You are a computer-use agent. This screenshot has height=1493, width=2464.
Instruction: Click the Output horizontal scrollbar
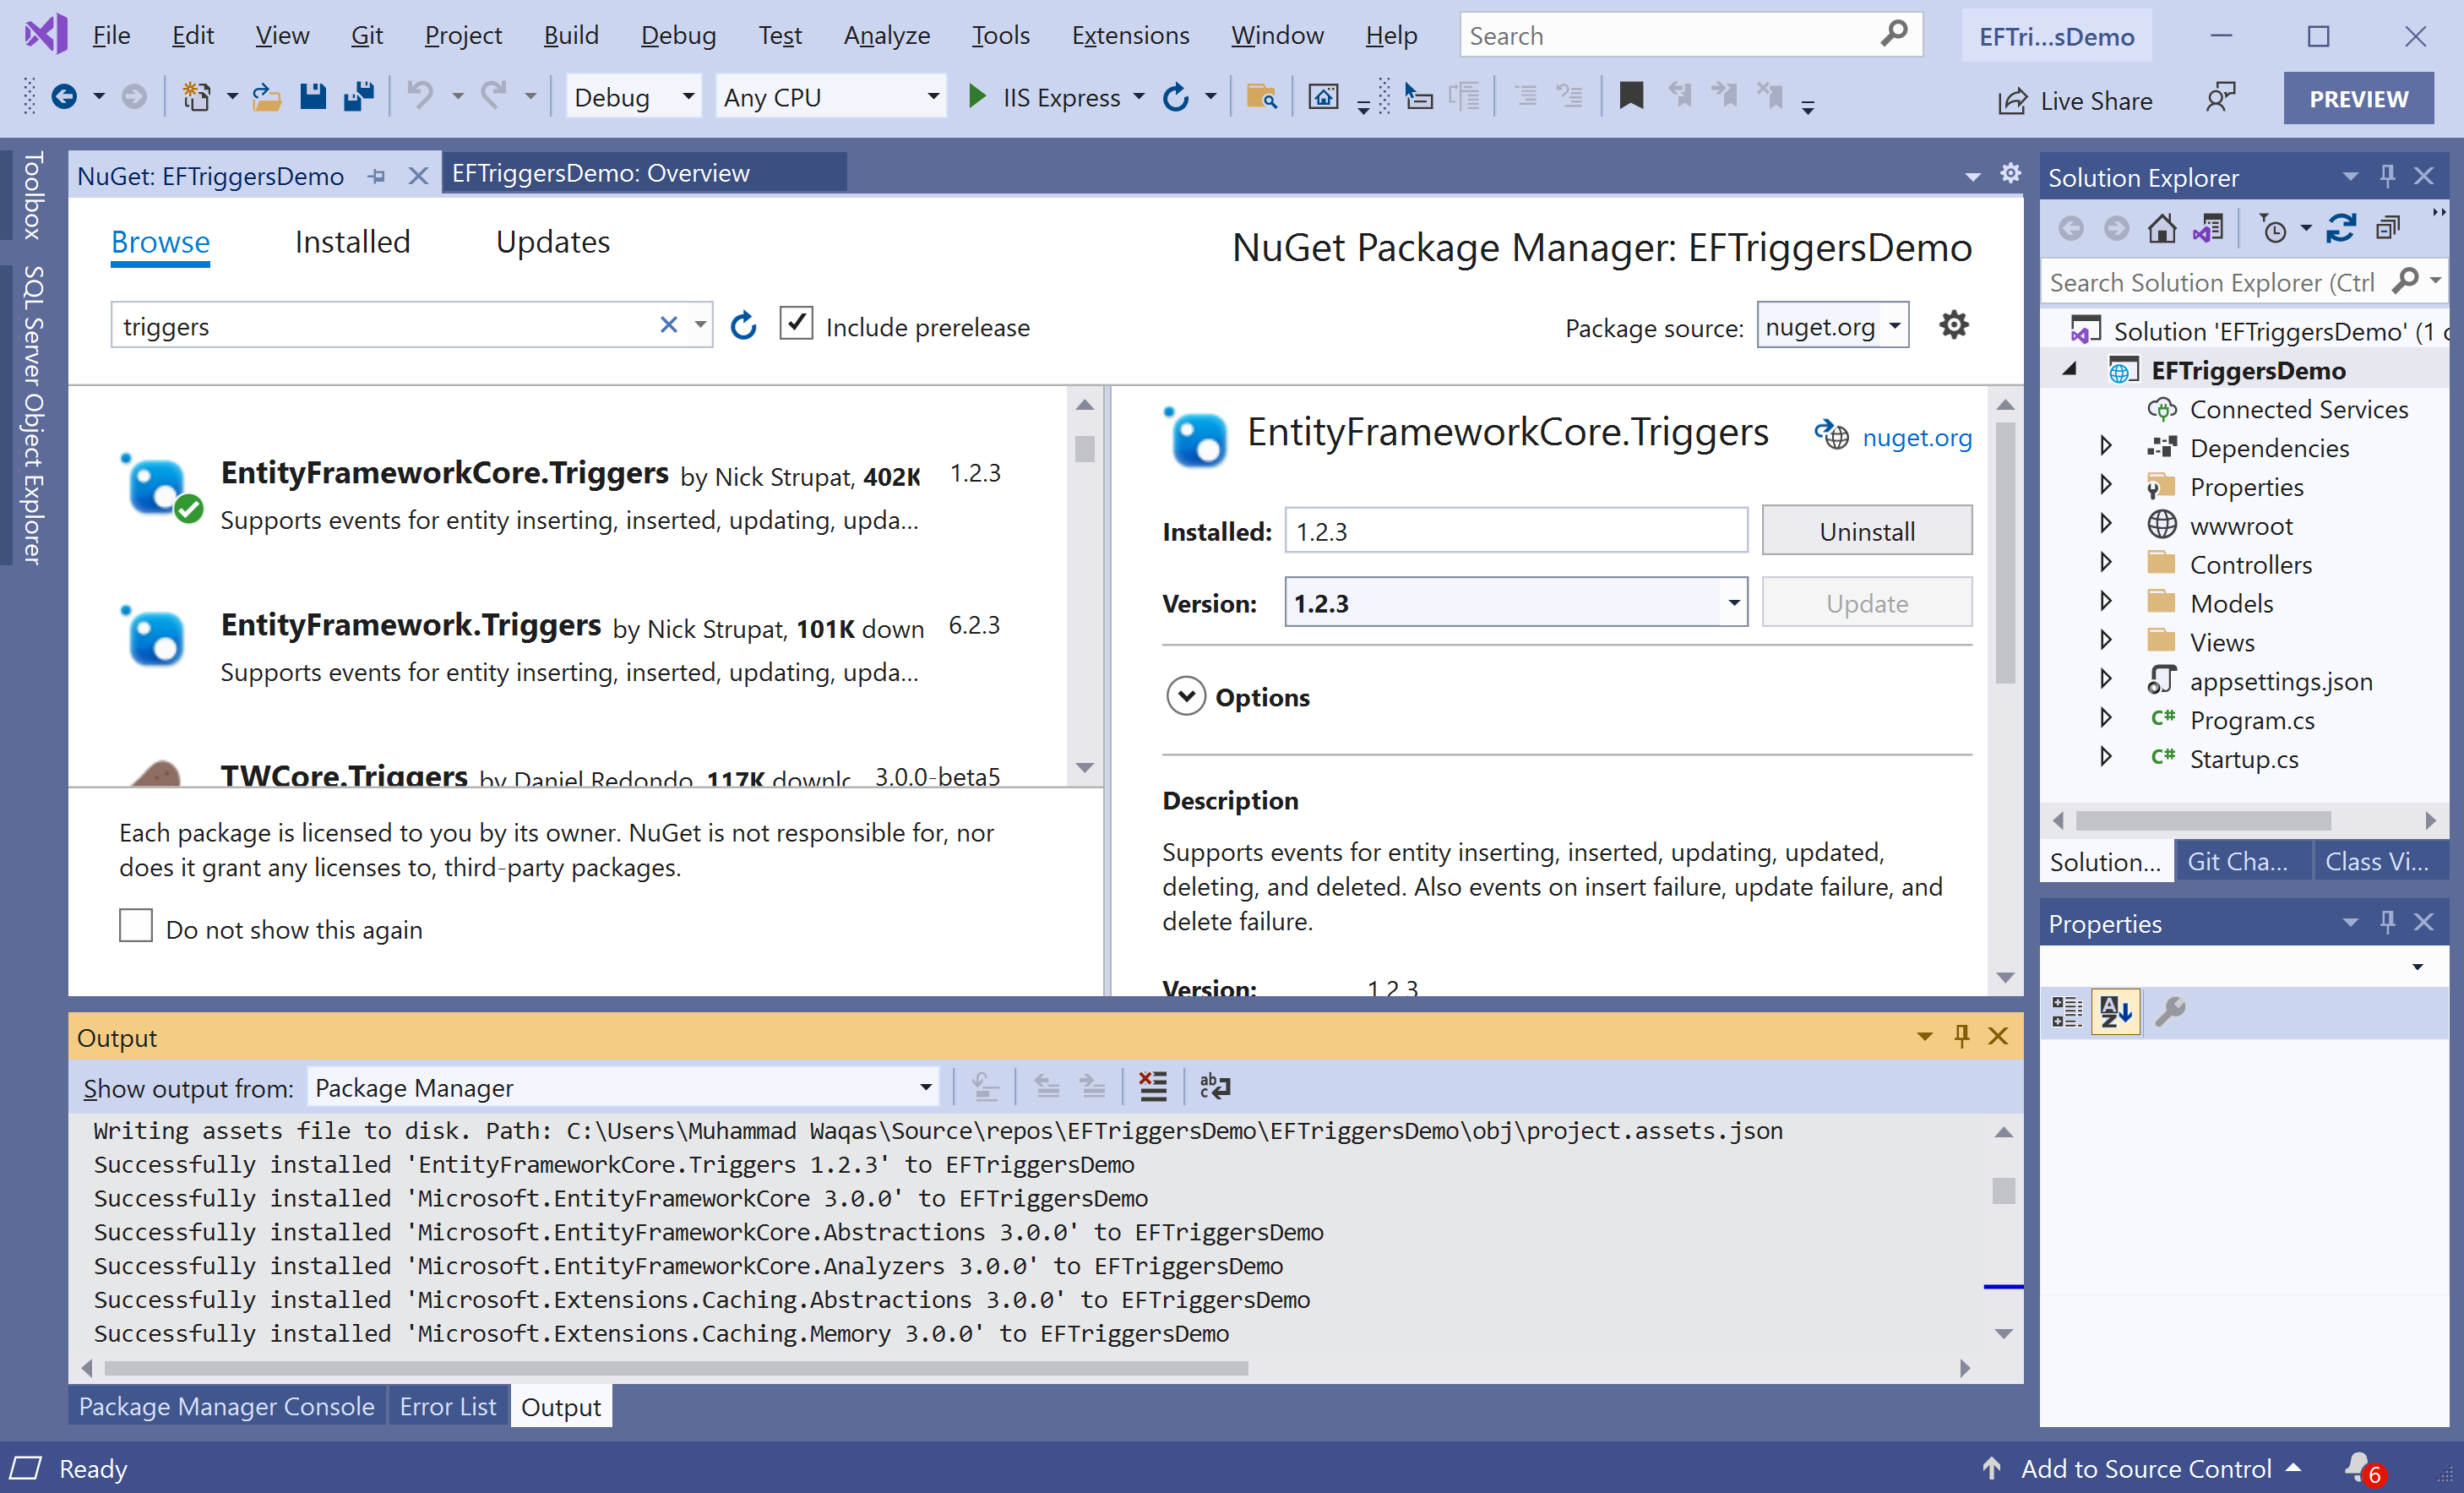point(675,1368)
